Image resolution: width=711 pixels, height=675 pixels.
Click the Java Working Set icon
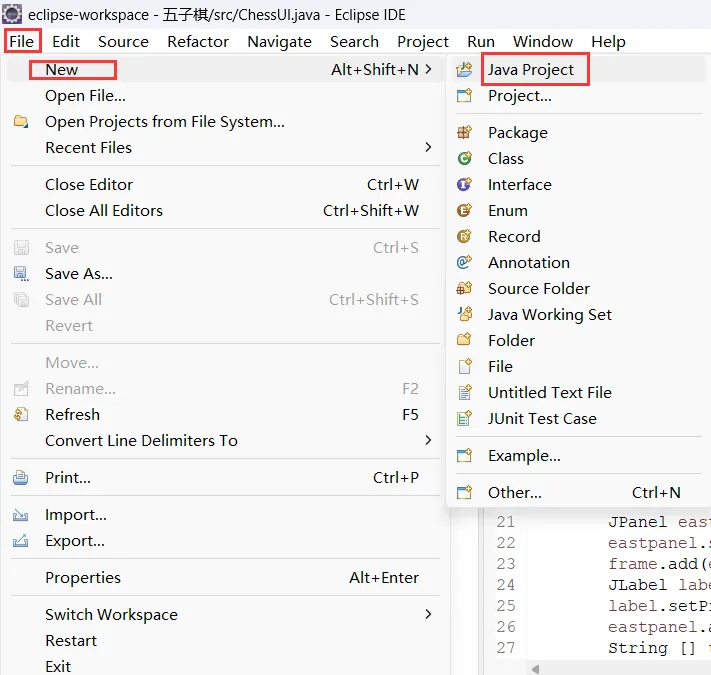(464, 314)
